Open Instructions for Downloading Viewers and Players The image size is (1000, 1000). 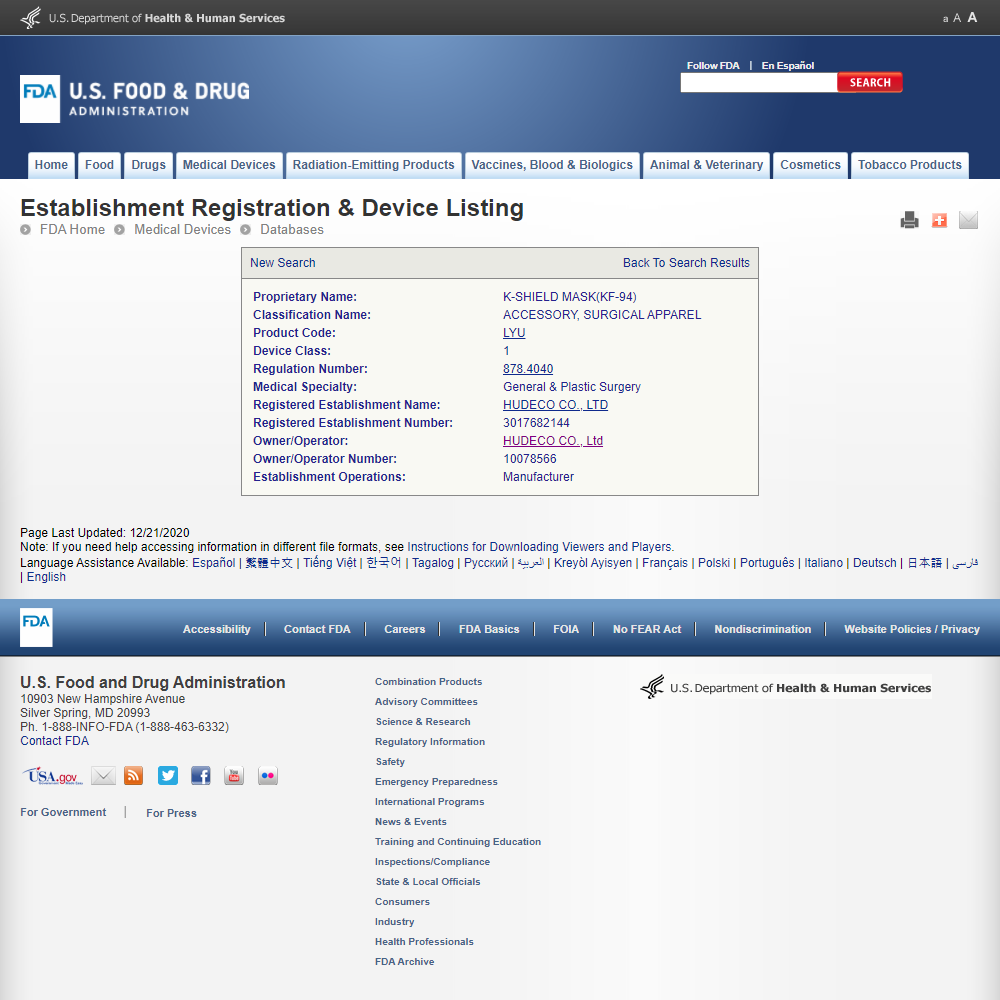pyautogui.click(x=540, y=547)
